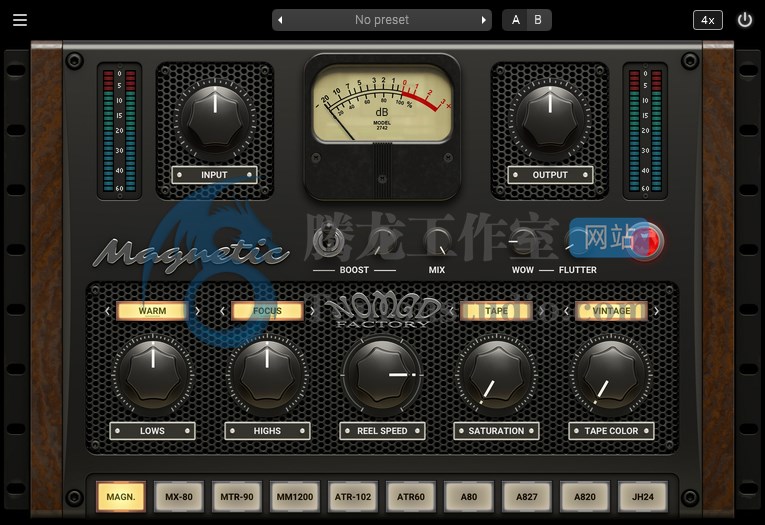Select the MAGN. tape machine

coord(121,497)
